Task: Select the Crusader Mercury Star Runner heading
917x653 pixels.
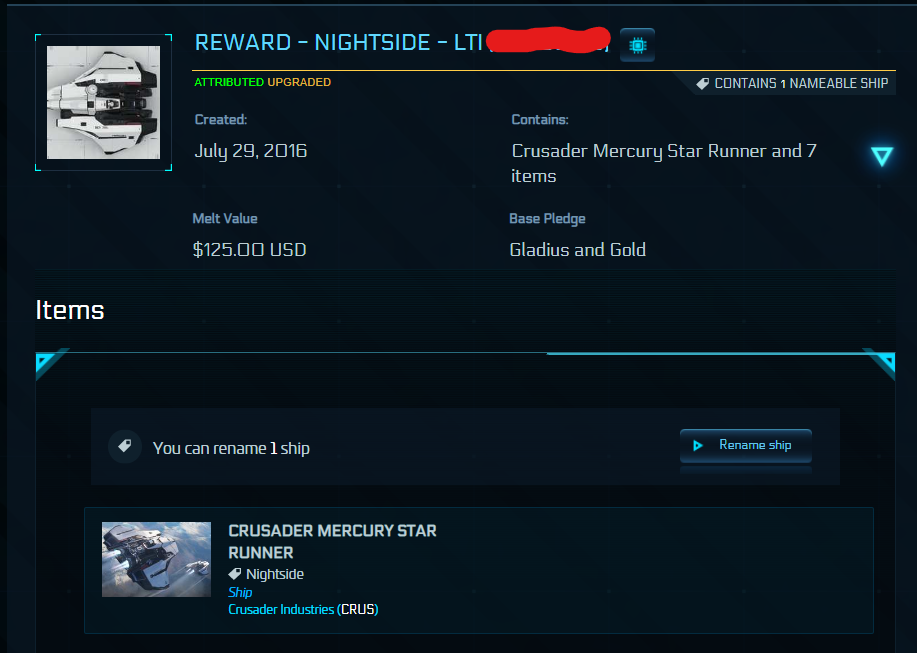Action: click(332, 541)
